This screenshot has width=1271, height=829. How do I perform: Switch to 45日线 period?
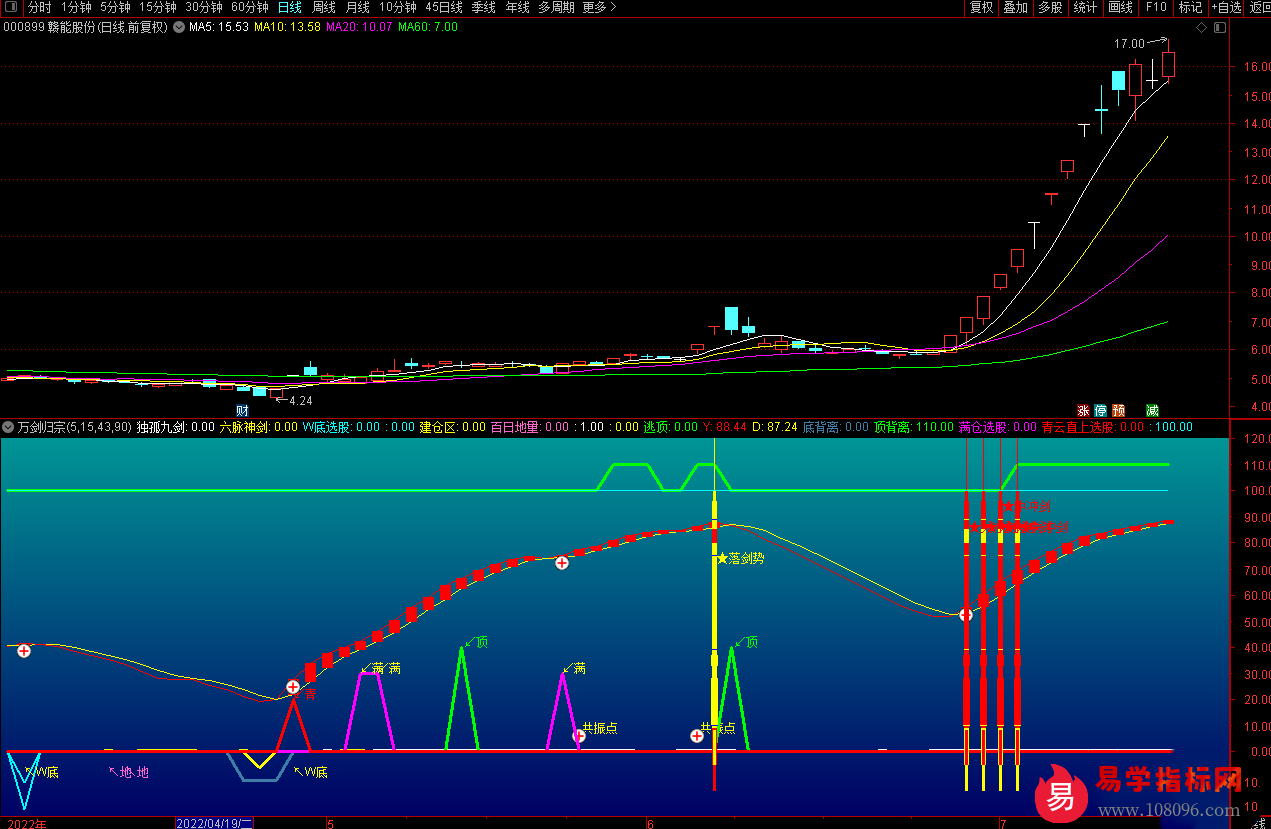[x=444, y=7]
